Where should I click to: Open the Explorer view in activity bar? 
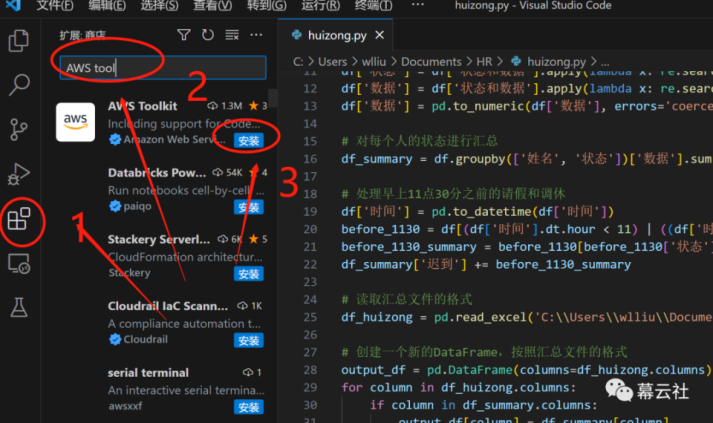[x=19, y=41]
